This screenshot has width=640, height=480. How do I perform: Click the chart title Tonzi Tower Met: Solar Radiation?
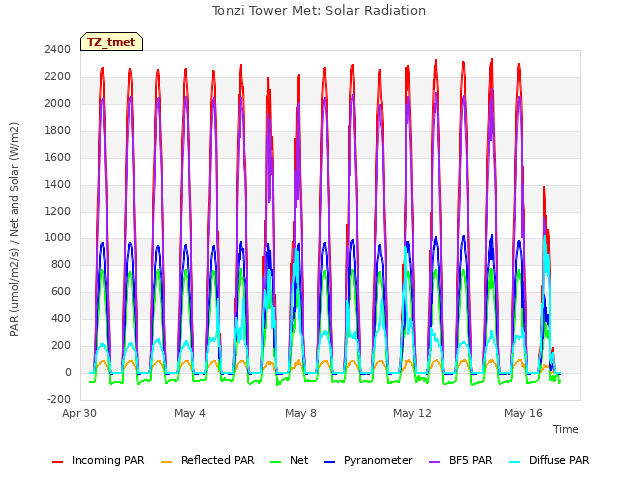pyautogui.click(x=319, y=11)
